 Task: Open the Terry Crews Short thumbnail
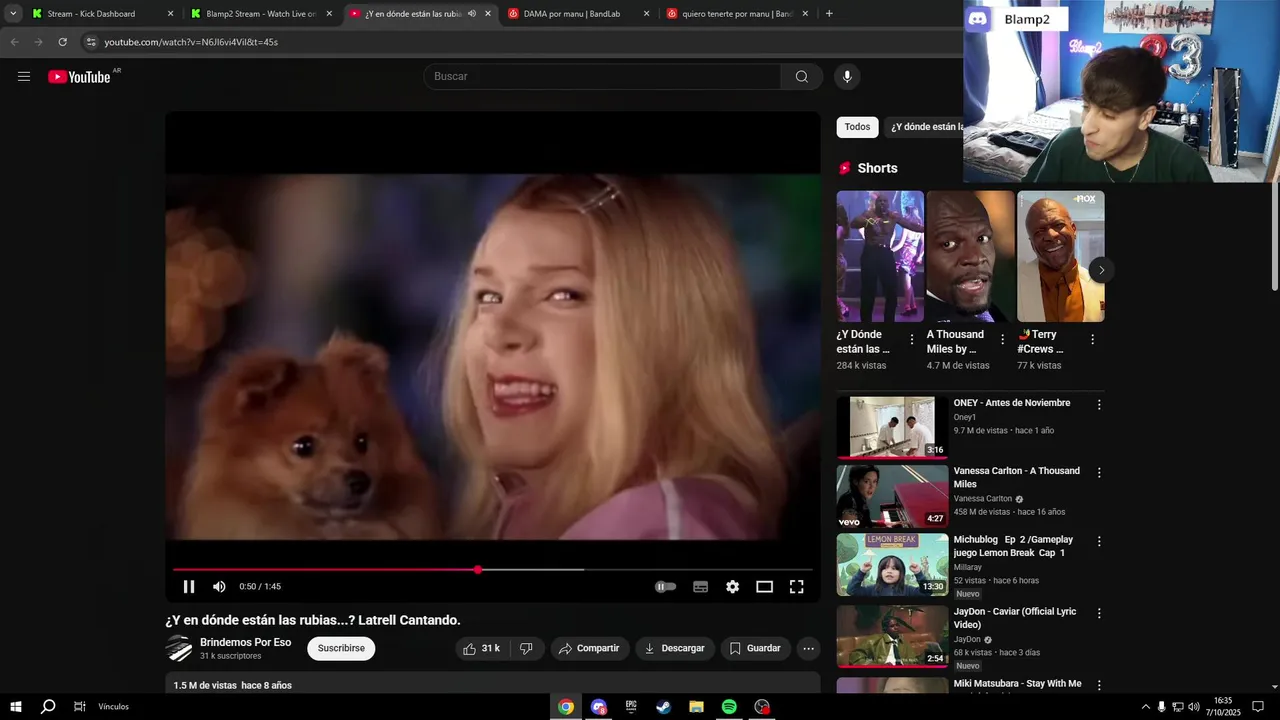[x=1060, y=256]
